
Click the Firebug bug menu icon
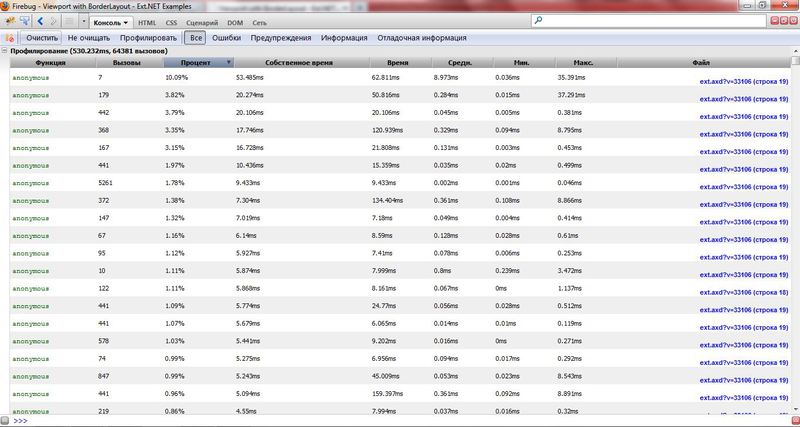10,21
